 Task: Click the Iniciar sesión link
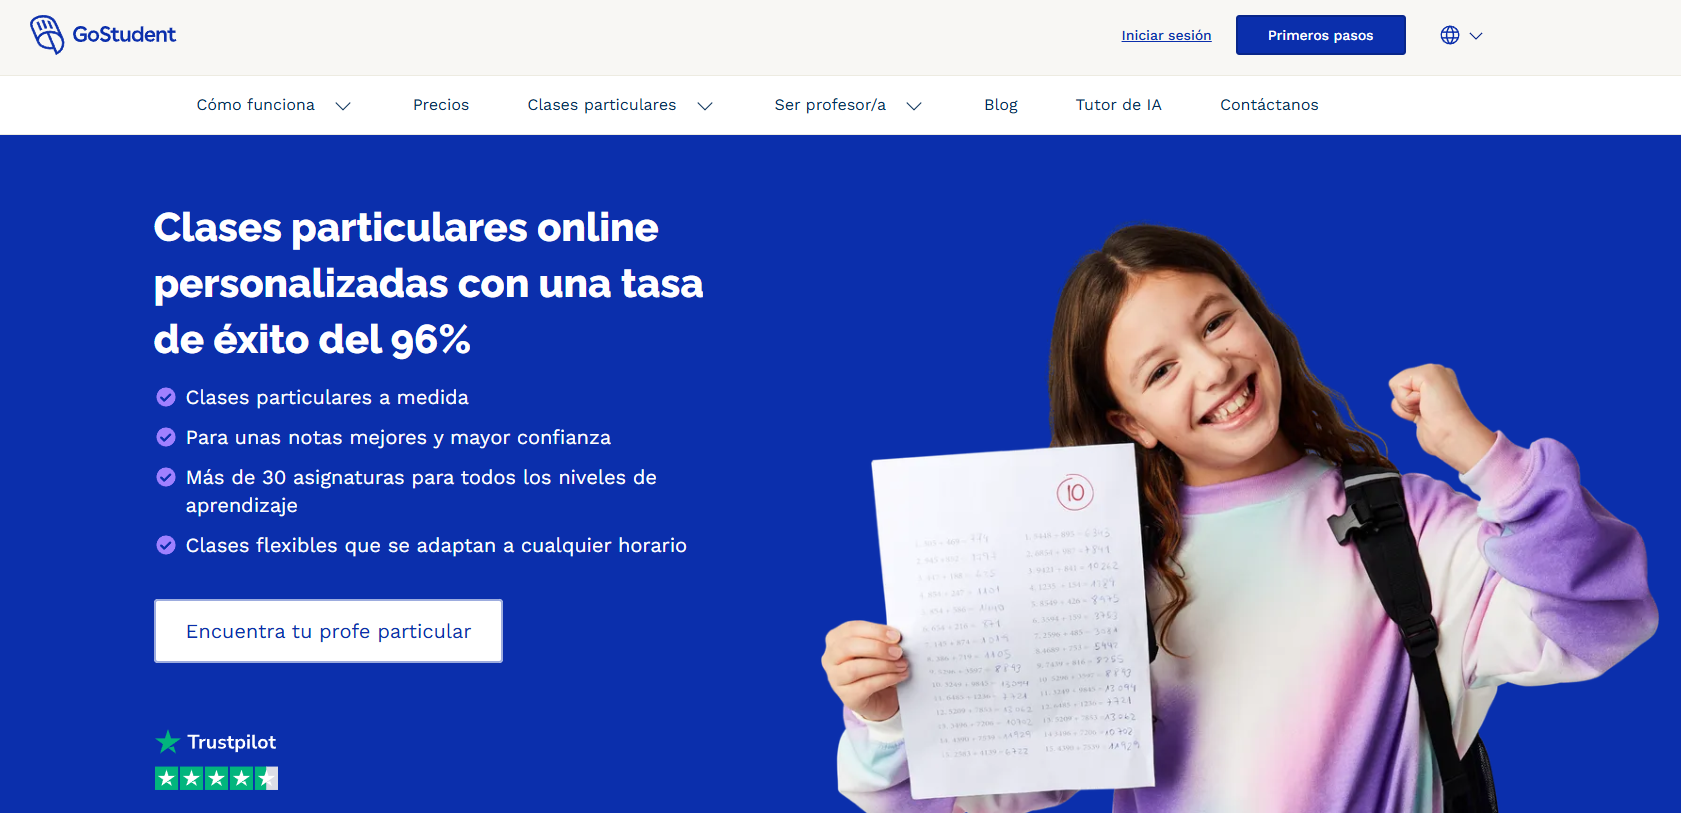click(1166, 35)
